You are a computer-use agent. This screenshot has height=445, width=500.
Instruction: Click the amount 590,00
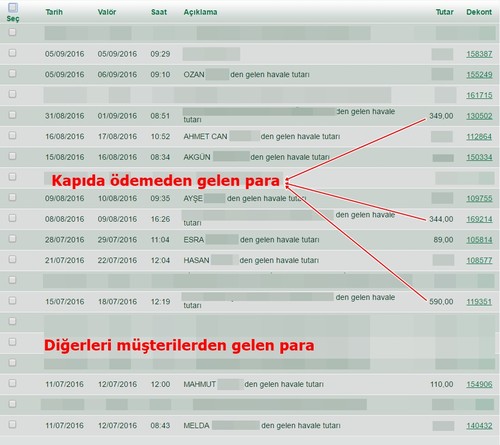[x=441, y=302]
